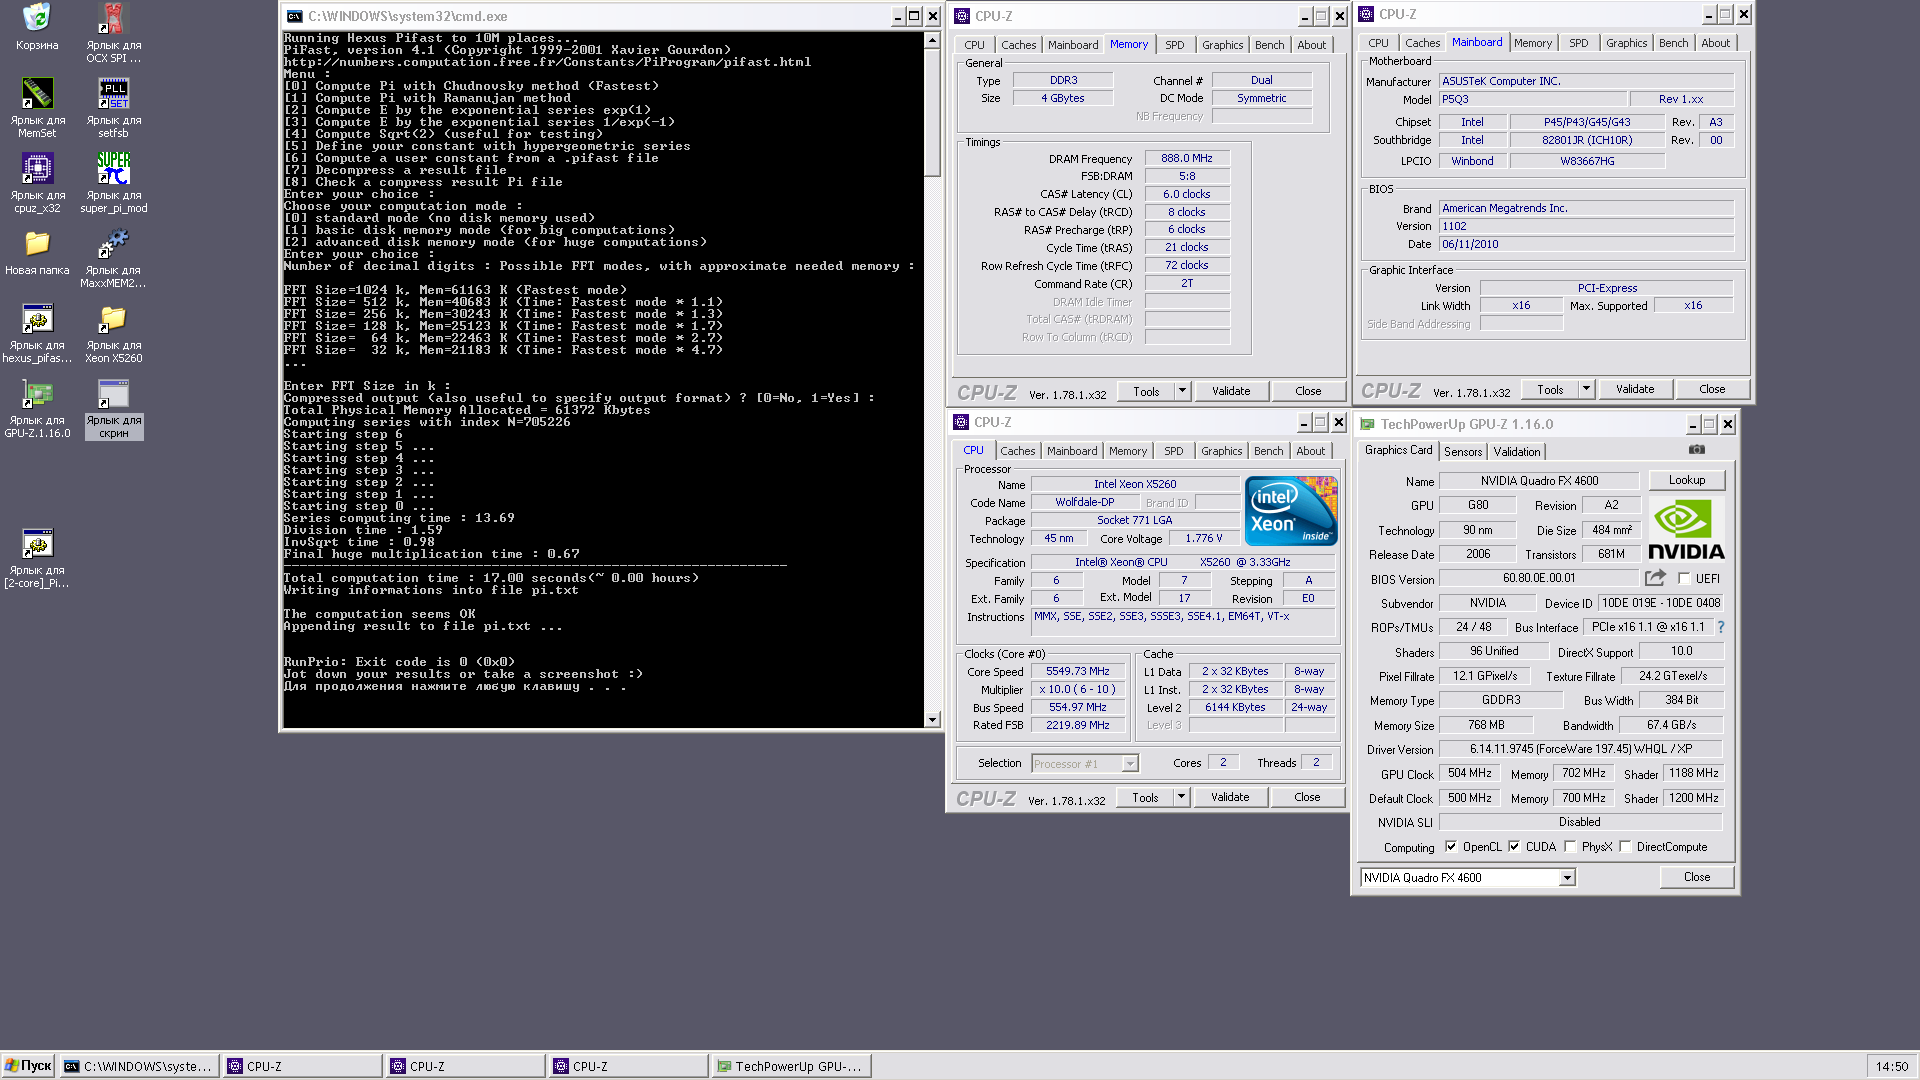Toggle the DirectCompute checkbox
Viewport: 1920px width, 1080px height.
[x=1625, y=846]
